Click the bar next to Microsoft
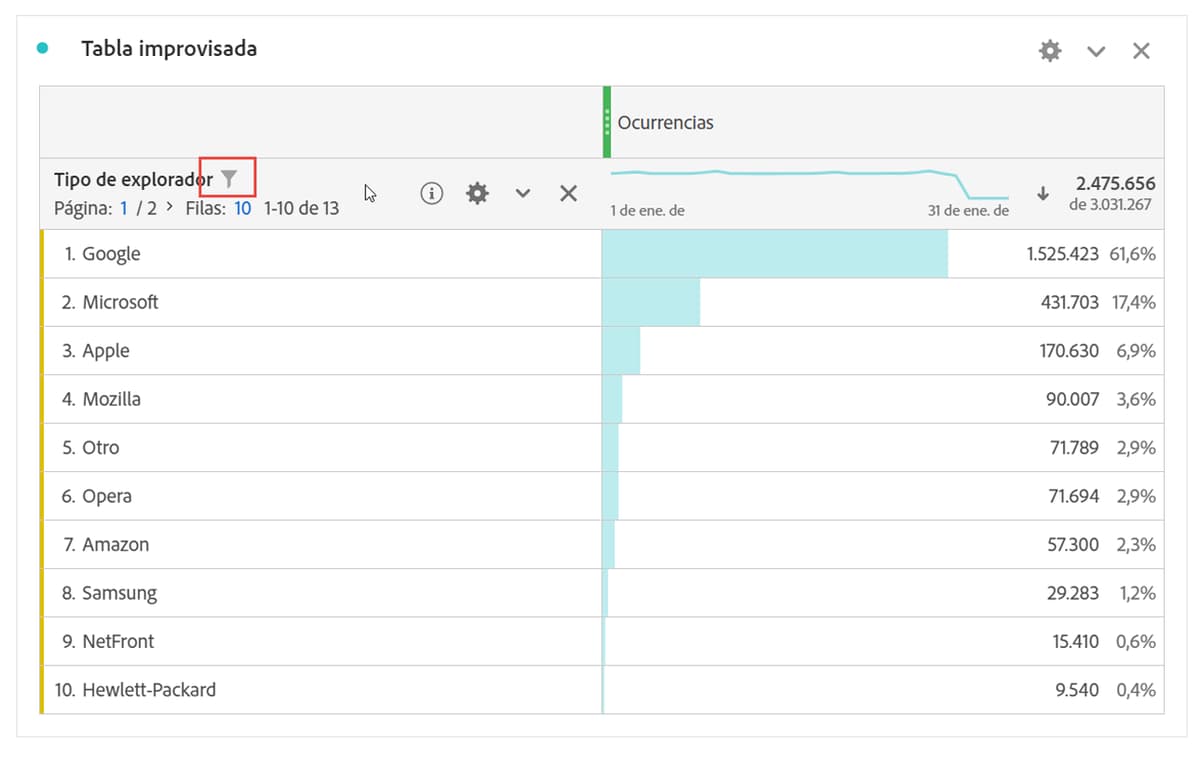This screenshot has height=757, width=1200. coord(650,301)
